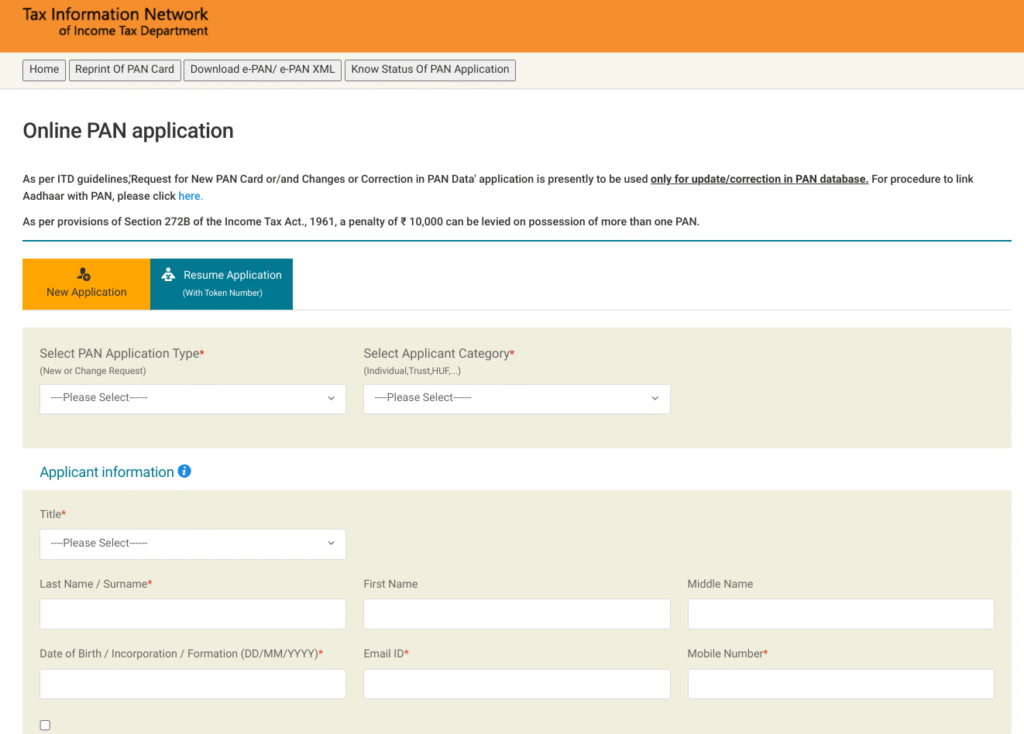Viewport: 1024px width, 734px height.
Task: Open the Select PAN Application Type dropdown
Action: point(193,398)
